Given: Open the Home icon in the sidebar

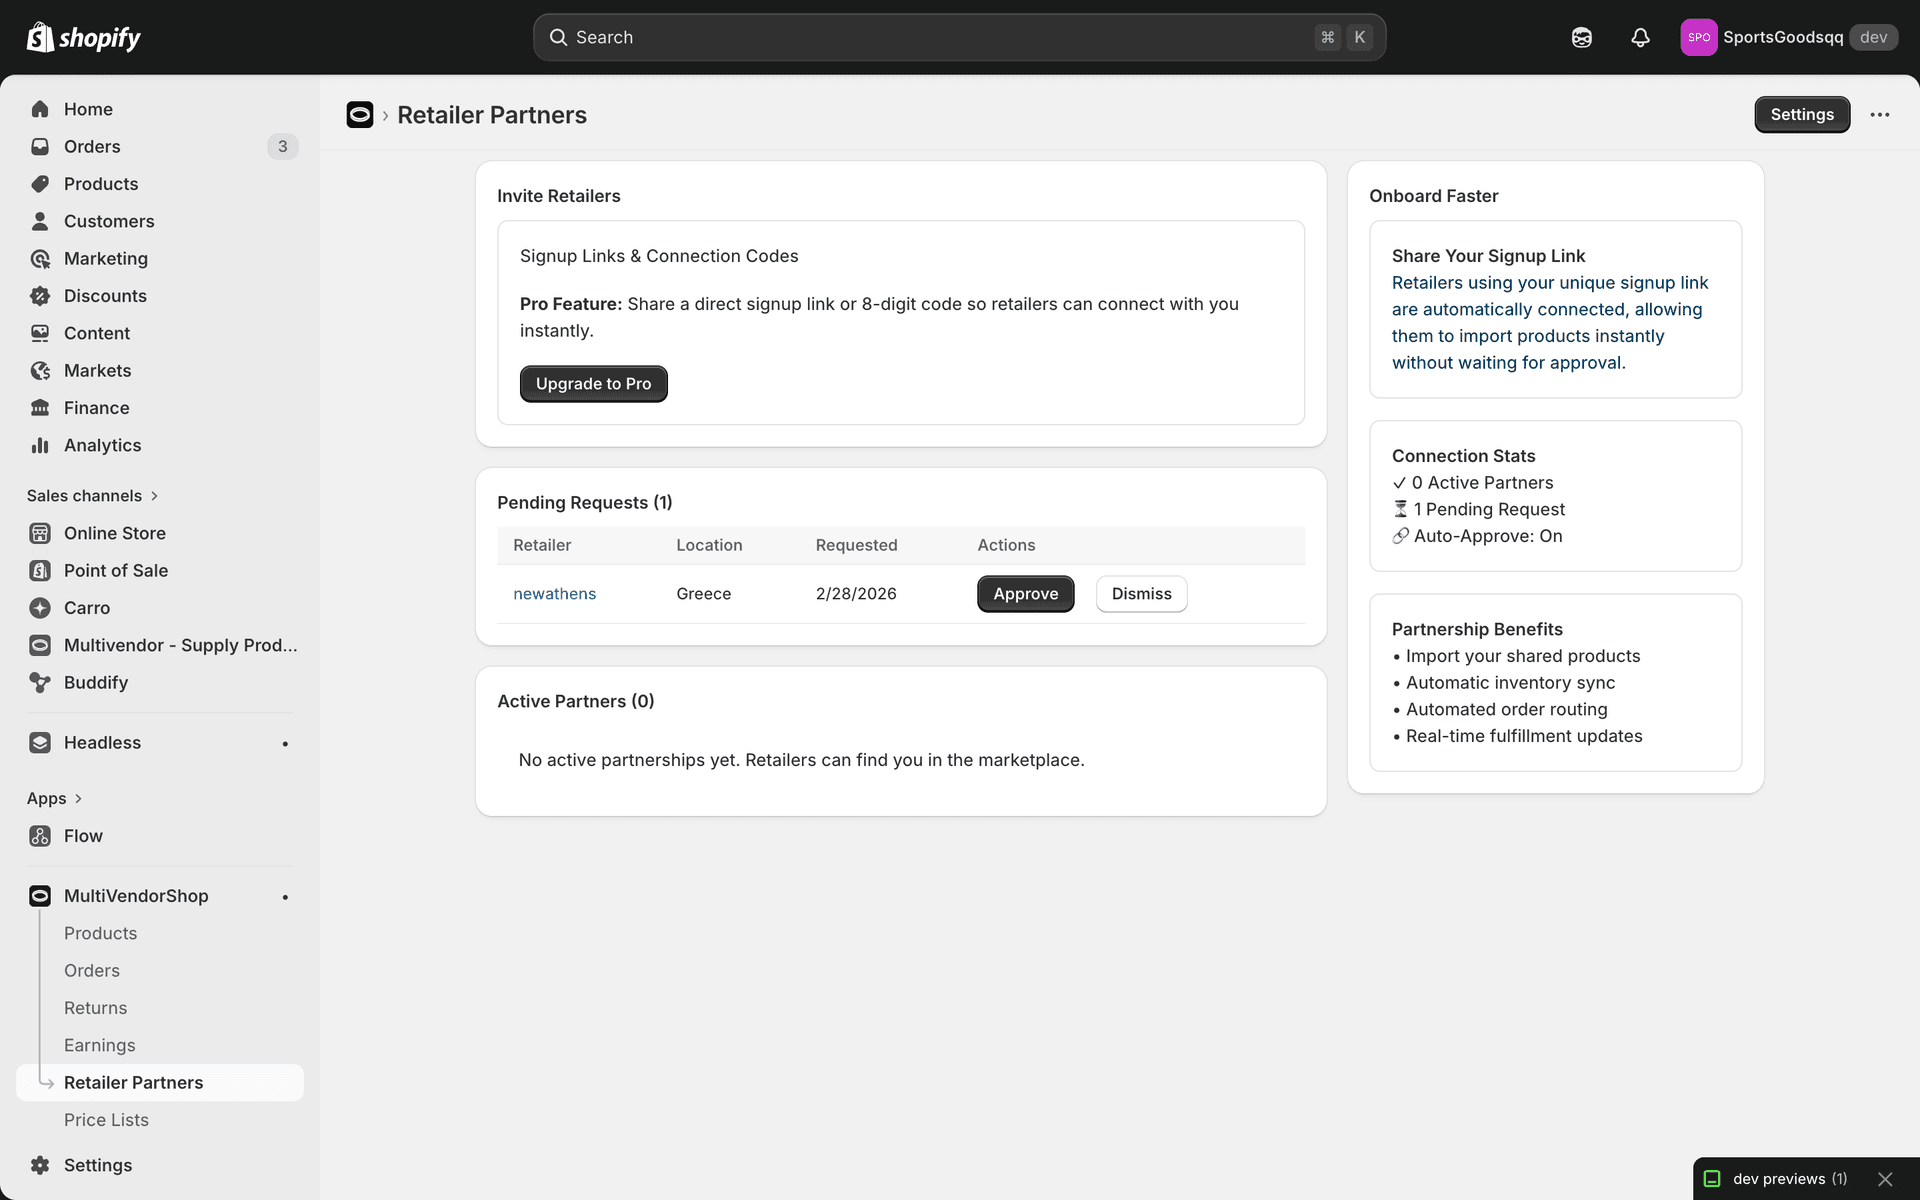Looking at the screenshot, I should coord(39,109).
